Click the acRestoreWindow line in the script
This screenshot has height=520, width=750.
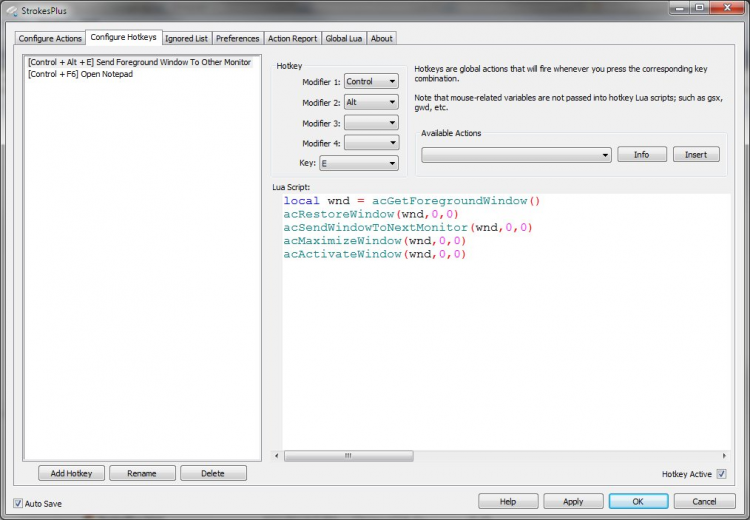coord(371,214)
